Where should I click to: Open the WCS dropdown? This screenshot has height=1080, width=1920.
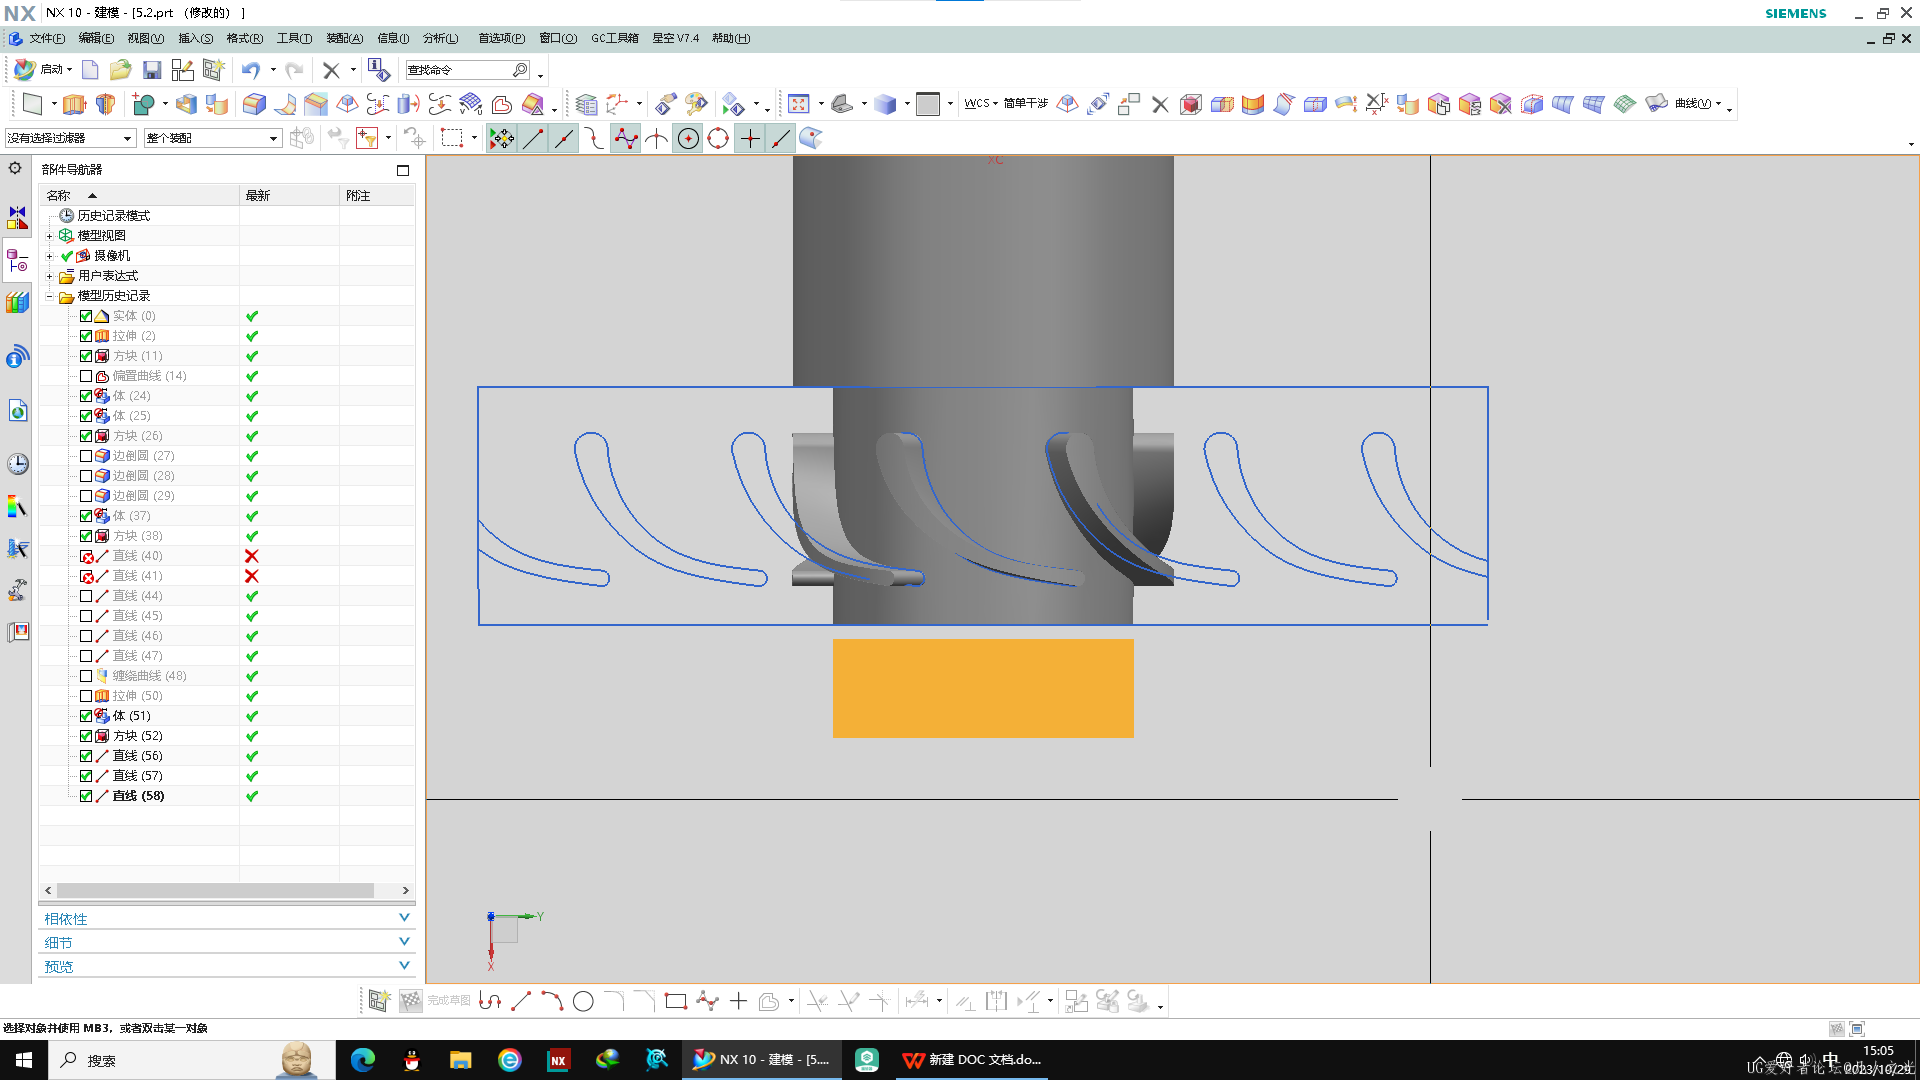[x=981, y=103]
